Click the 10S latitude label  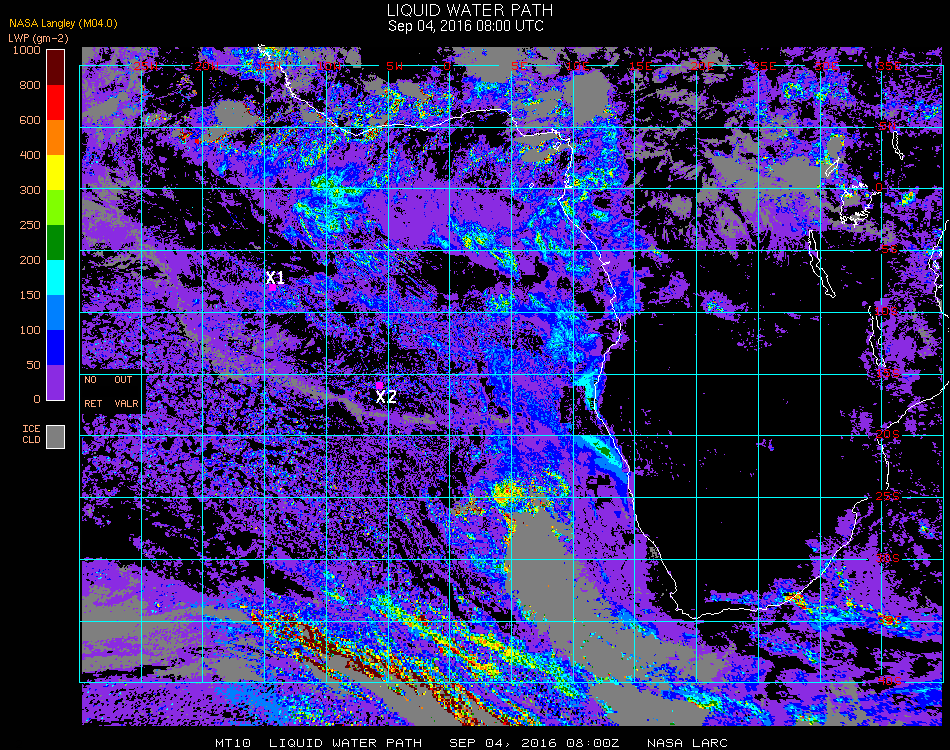point(886,311)
